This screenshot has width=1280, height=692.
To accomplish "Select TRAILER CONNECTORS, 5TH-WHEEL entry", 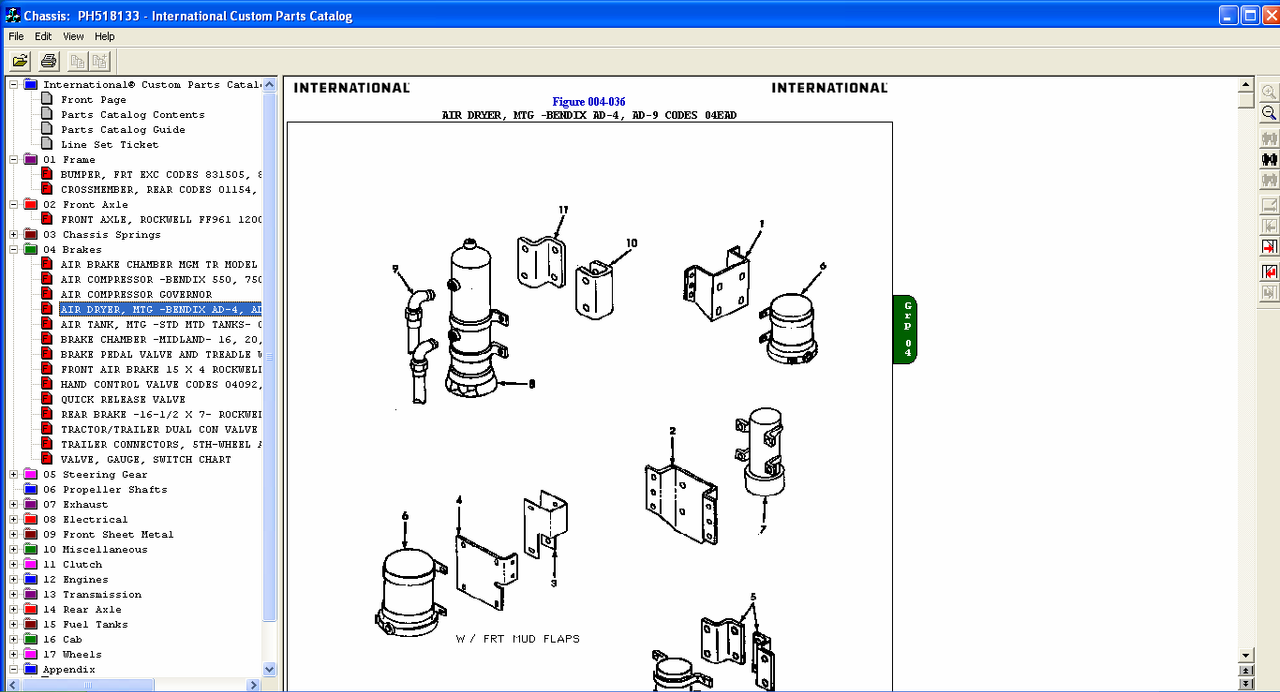I will tap(161, 445).
